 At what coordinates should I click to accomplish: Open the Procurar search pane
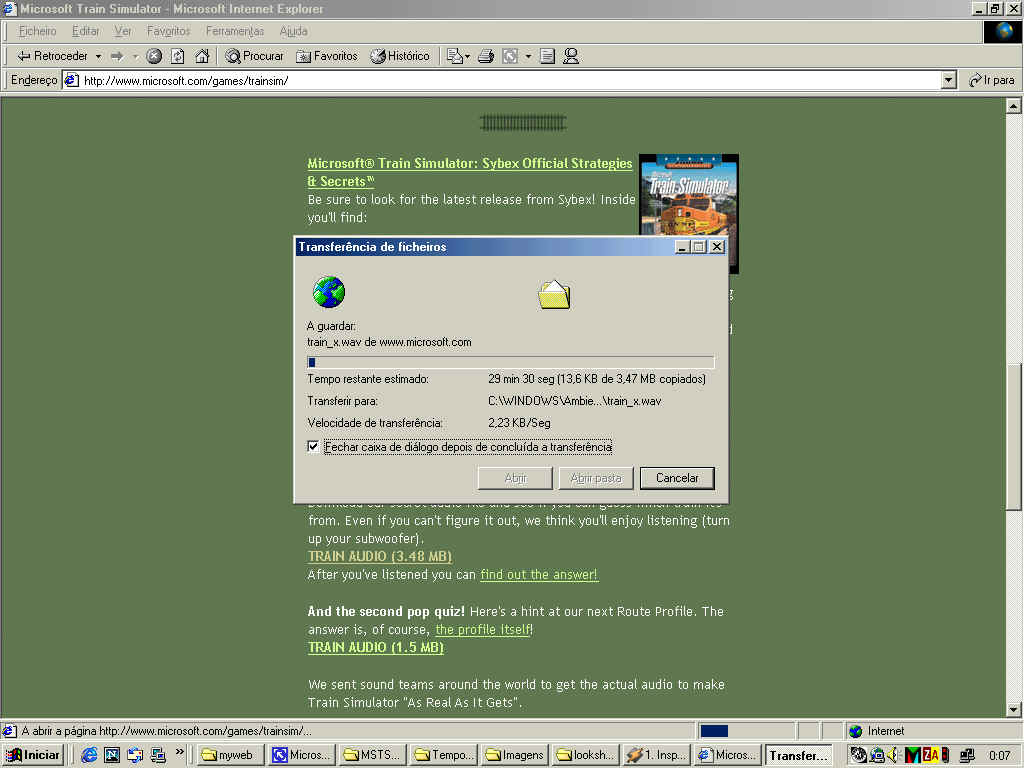click(255, 56)
